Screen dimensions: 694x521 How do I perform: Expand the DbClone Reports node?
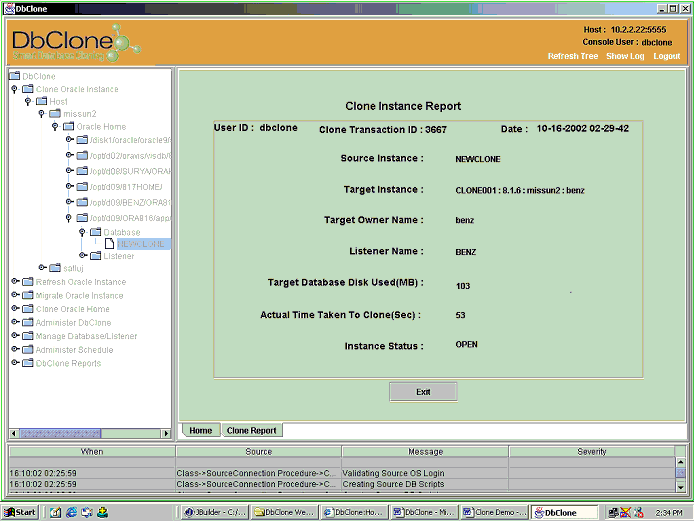click(15, 362)
